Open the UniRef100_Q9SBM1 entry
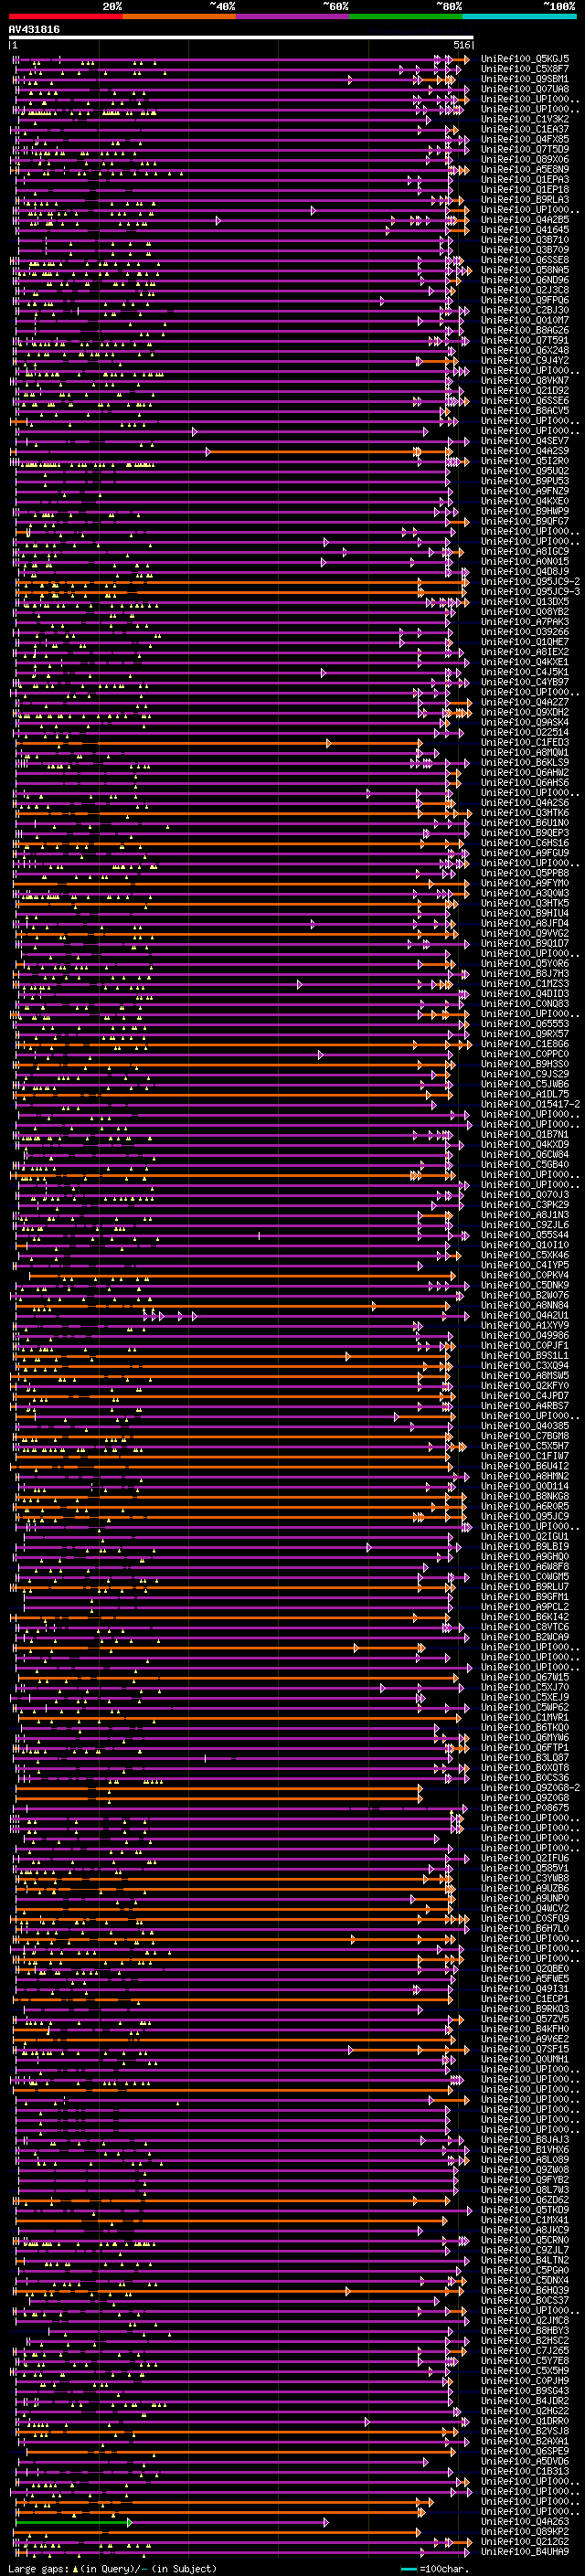This screenshot has height=2576, width=585. 525,79
